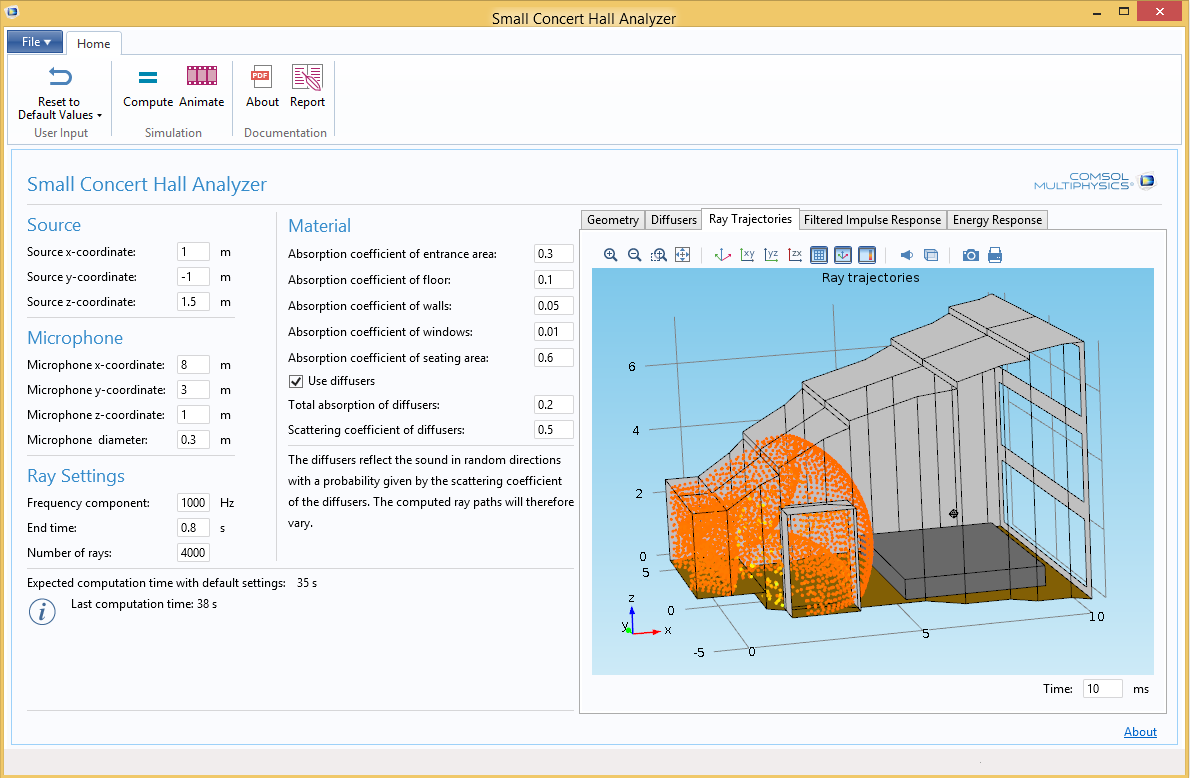This screenshot has height=778, width=1190.
Task: Click the Time input field in milliseconds
Action: [1102, 689]
